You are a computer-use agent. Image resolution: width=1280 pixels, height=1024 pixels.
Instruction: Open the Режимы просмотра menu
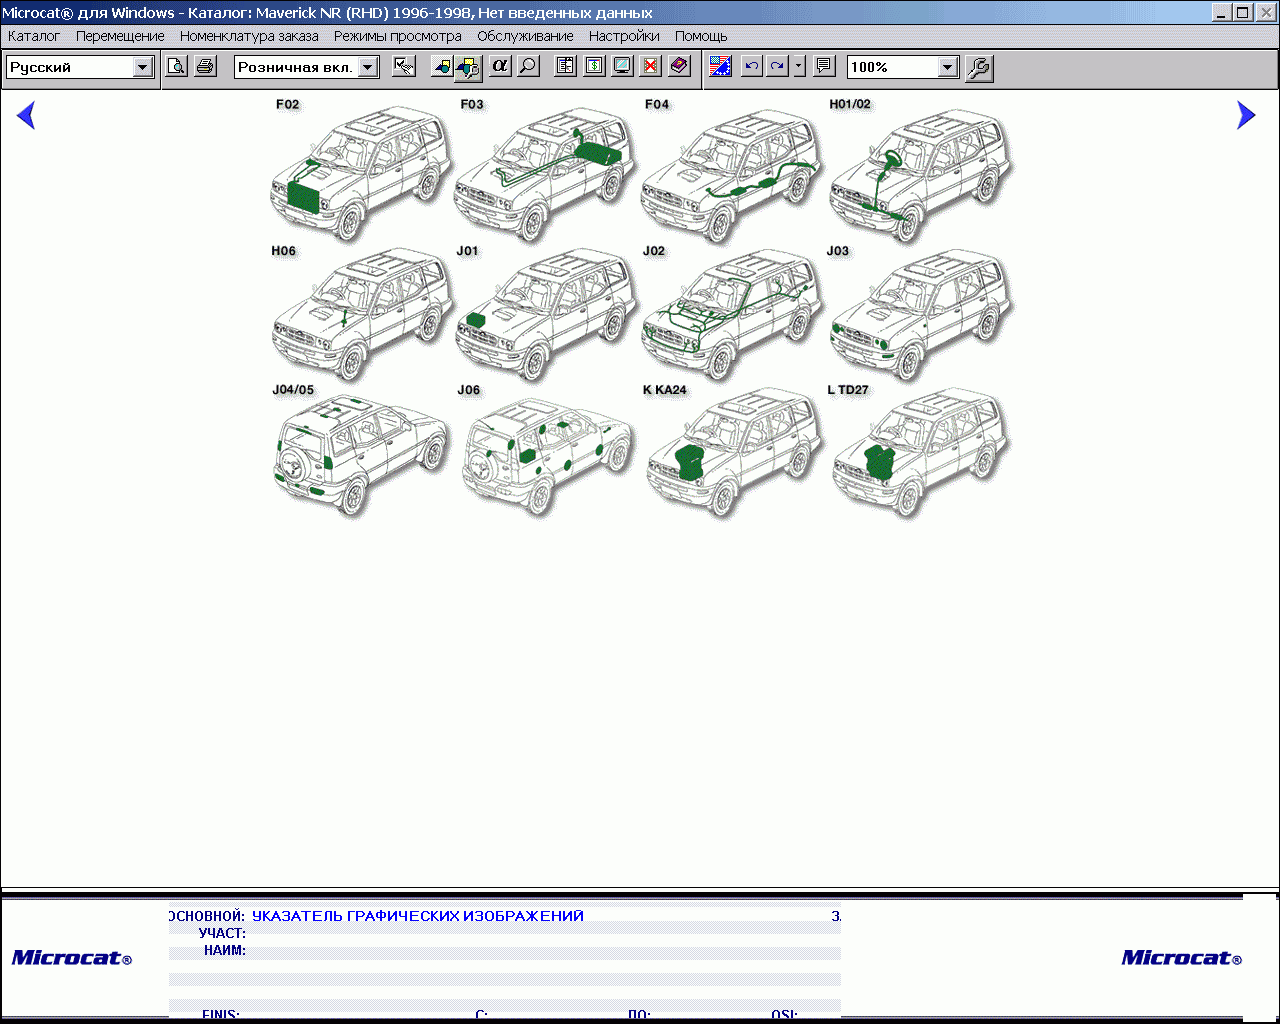(x=398, y=36)
